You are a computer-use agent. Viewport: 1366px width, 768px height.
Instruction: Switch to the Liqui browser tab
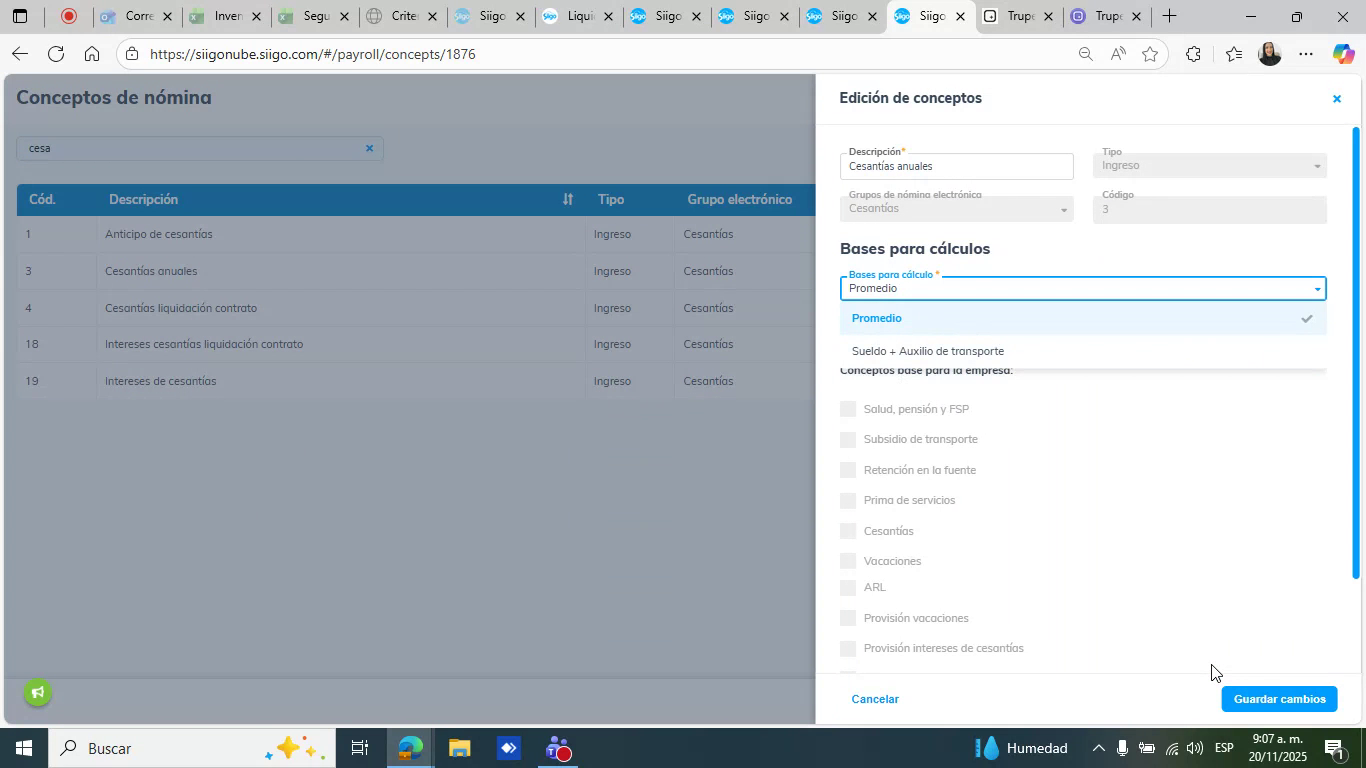(x=580, y=16)
